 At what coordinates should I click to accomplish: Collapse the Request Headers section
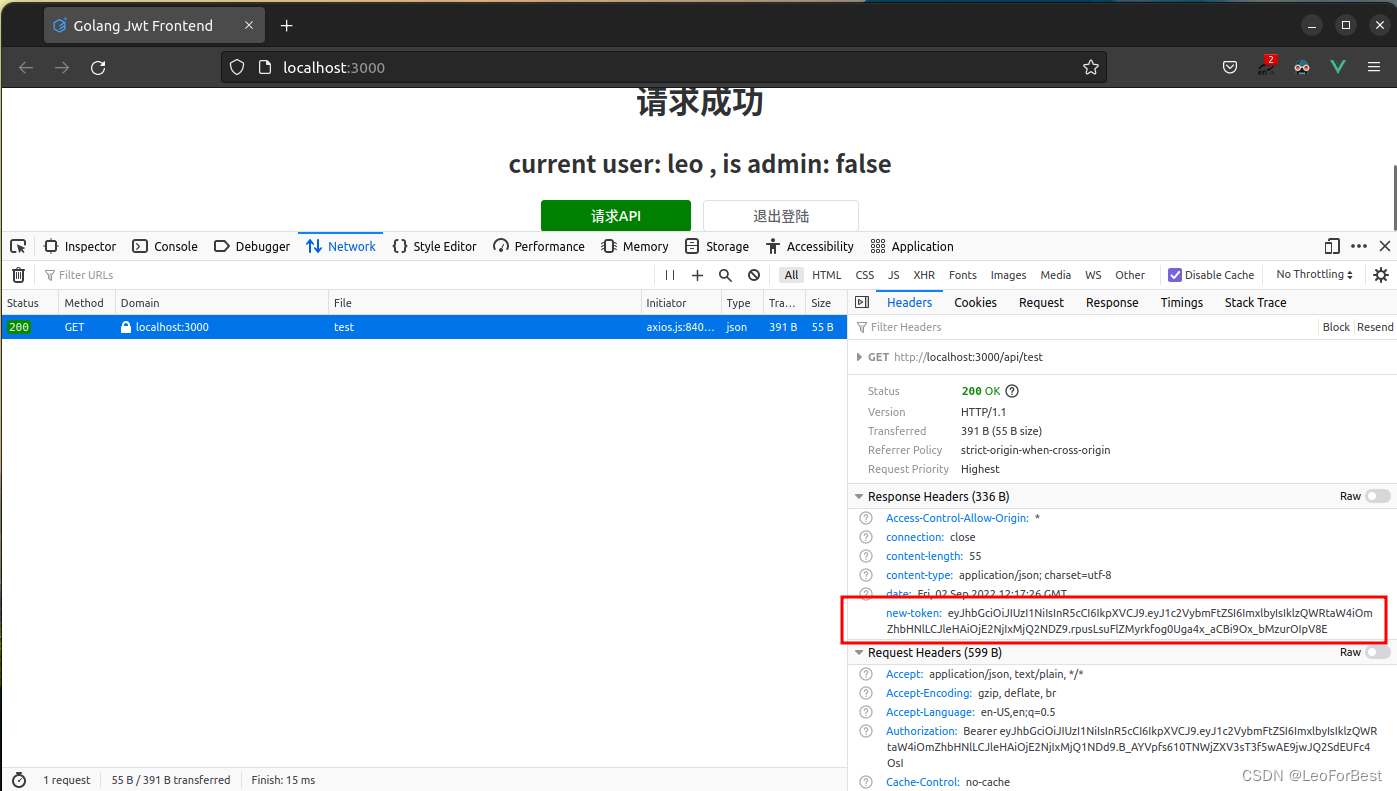(859, 652)
